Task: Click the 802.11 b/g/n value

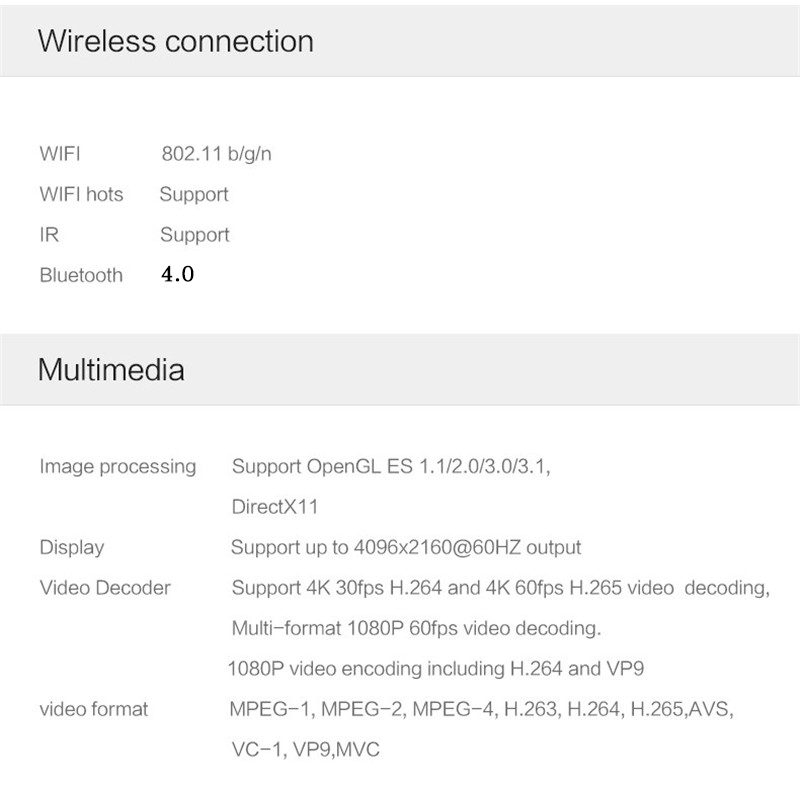Action: [216, 154]
